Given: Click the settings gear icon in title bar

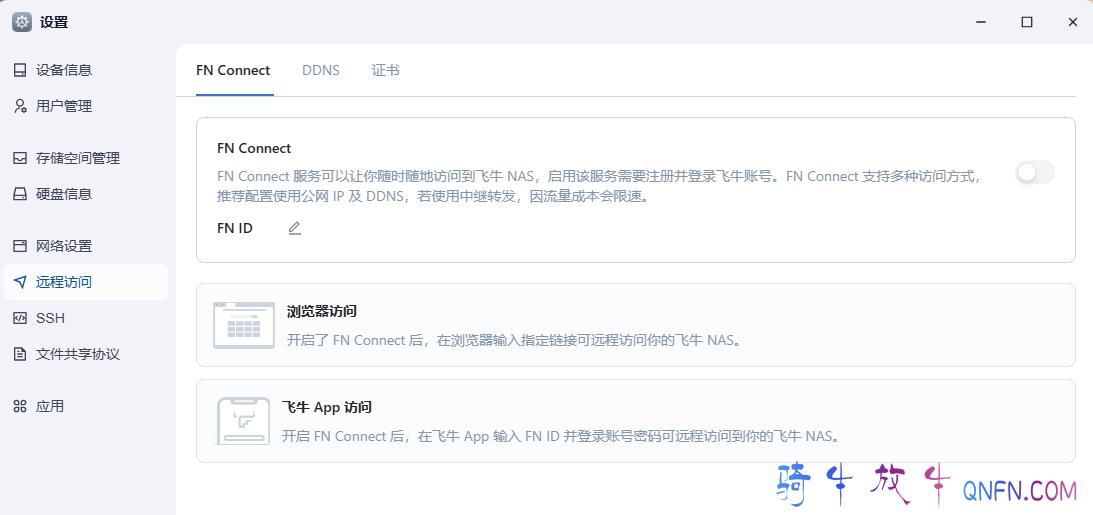Looking at the screenshot, I should (x=22, y=22).
